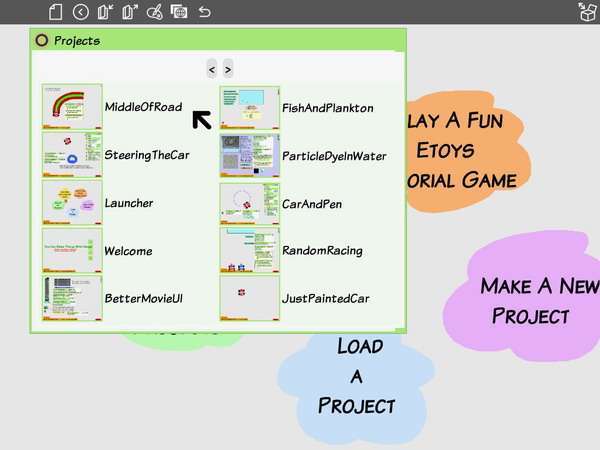The image size is (600, 450).
Task: Go to next page of projects
Action: 228,69
